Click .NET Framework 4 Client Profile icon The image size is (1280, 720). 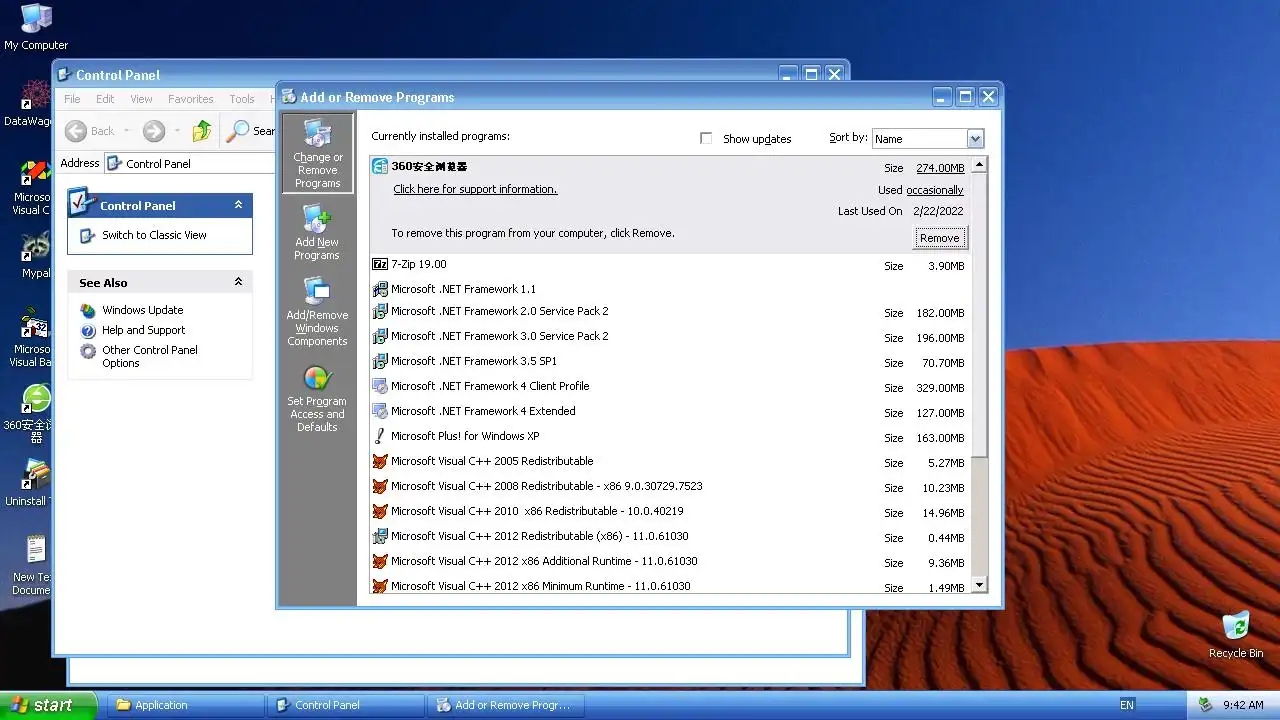tap(380, 386)
